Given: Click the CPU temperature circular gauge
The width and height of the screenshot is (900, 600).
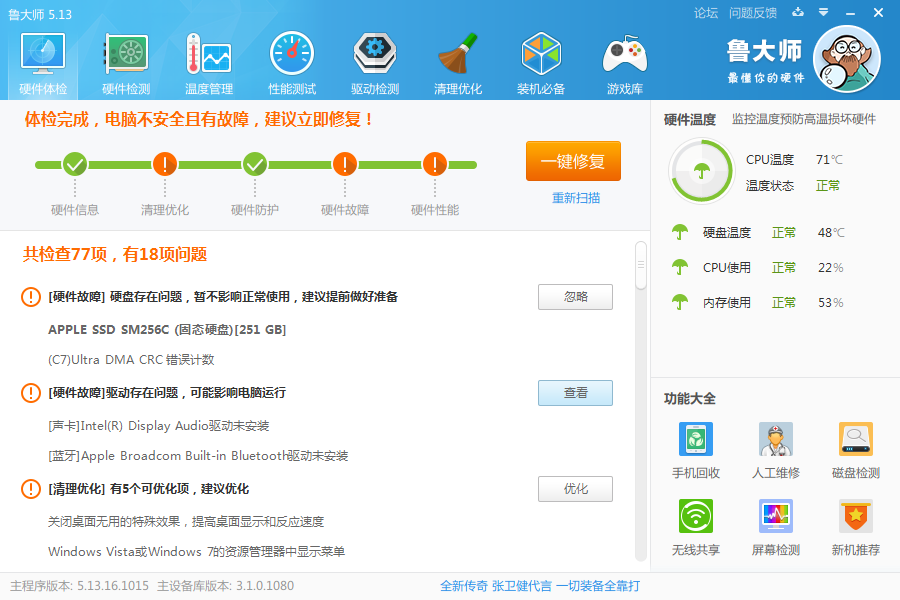Looking at the screenshot, I should click(701, 171).
